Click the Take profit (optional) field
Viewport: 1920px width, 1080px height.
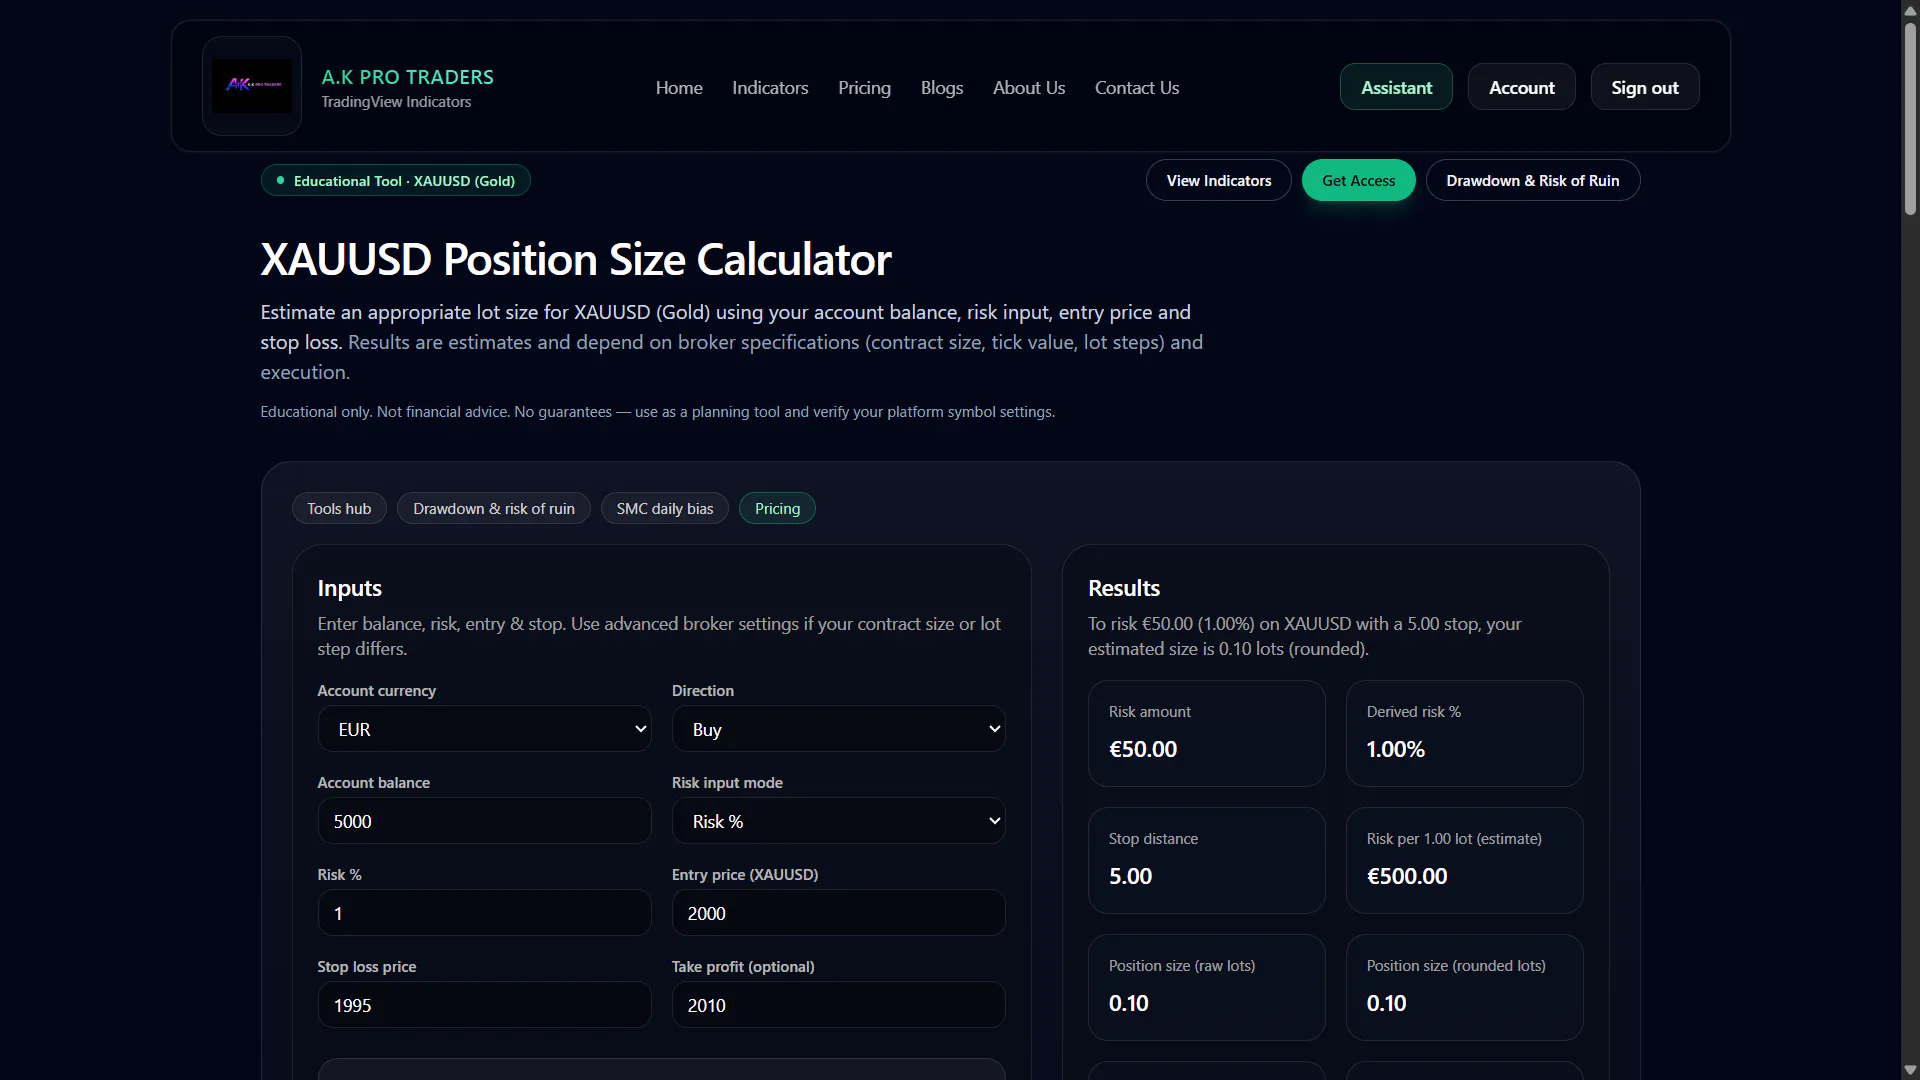839,1005
